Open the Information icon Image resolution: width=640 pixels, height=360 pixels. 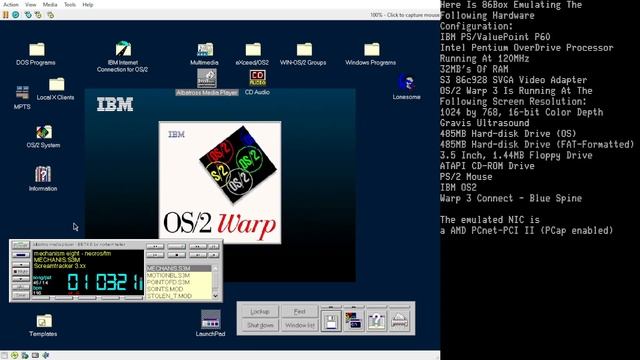(x=43, y=174)
